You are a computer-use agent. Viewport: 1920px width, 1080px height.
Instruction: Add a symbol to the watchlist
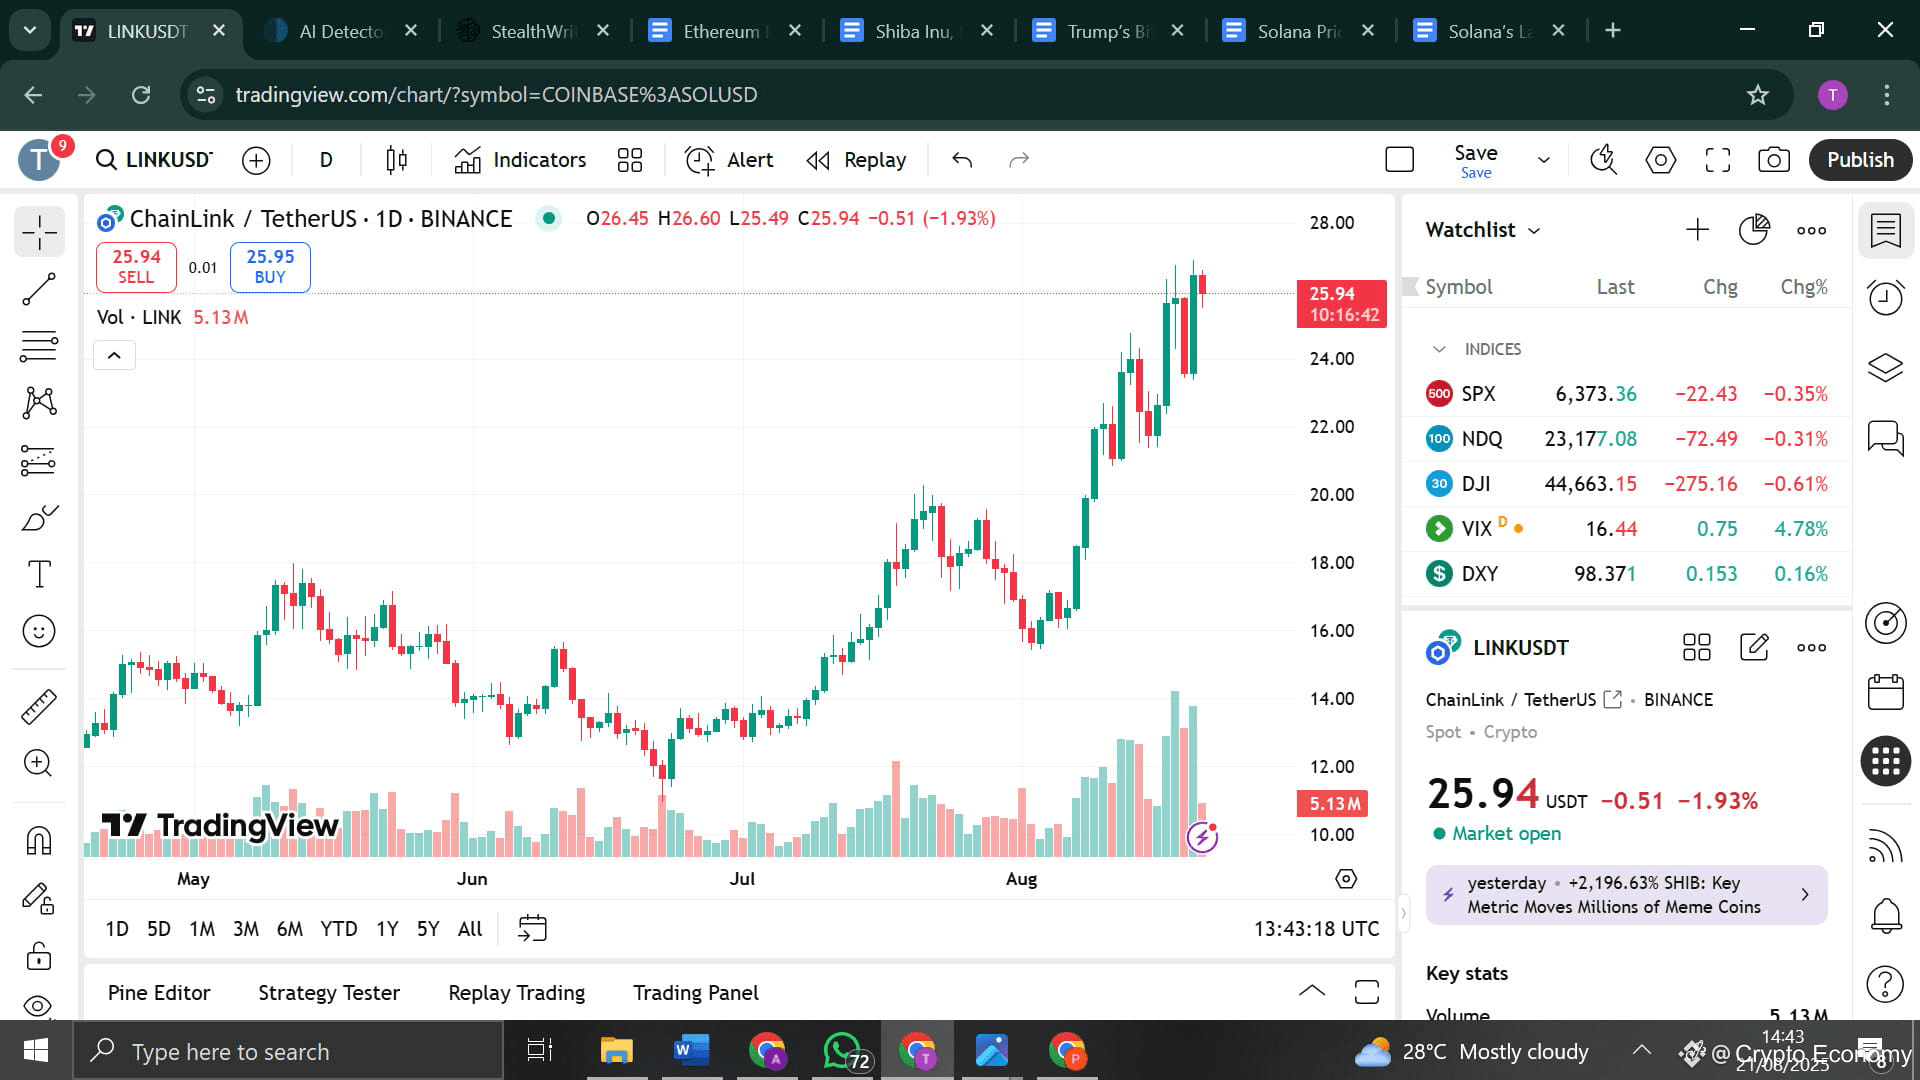pyautogui.click(x=1697, y=230)
